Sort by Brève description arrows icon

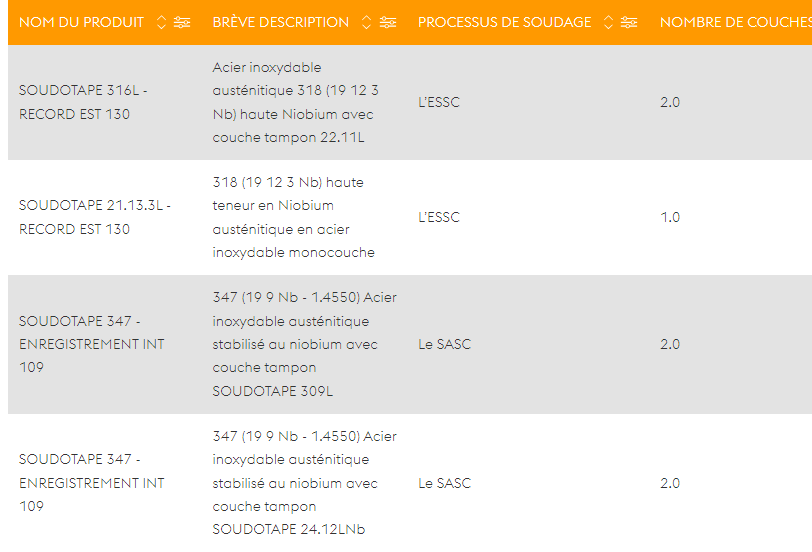(x=366, y=22)
